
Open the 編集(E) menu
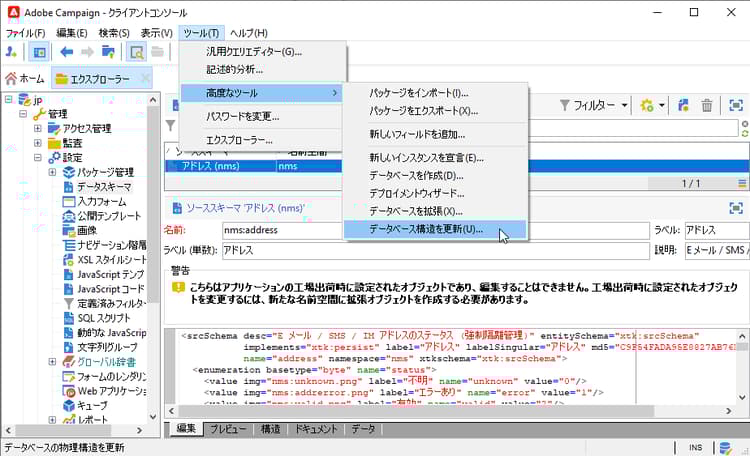72,33
